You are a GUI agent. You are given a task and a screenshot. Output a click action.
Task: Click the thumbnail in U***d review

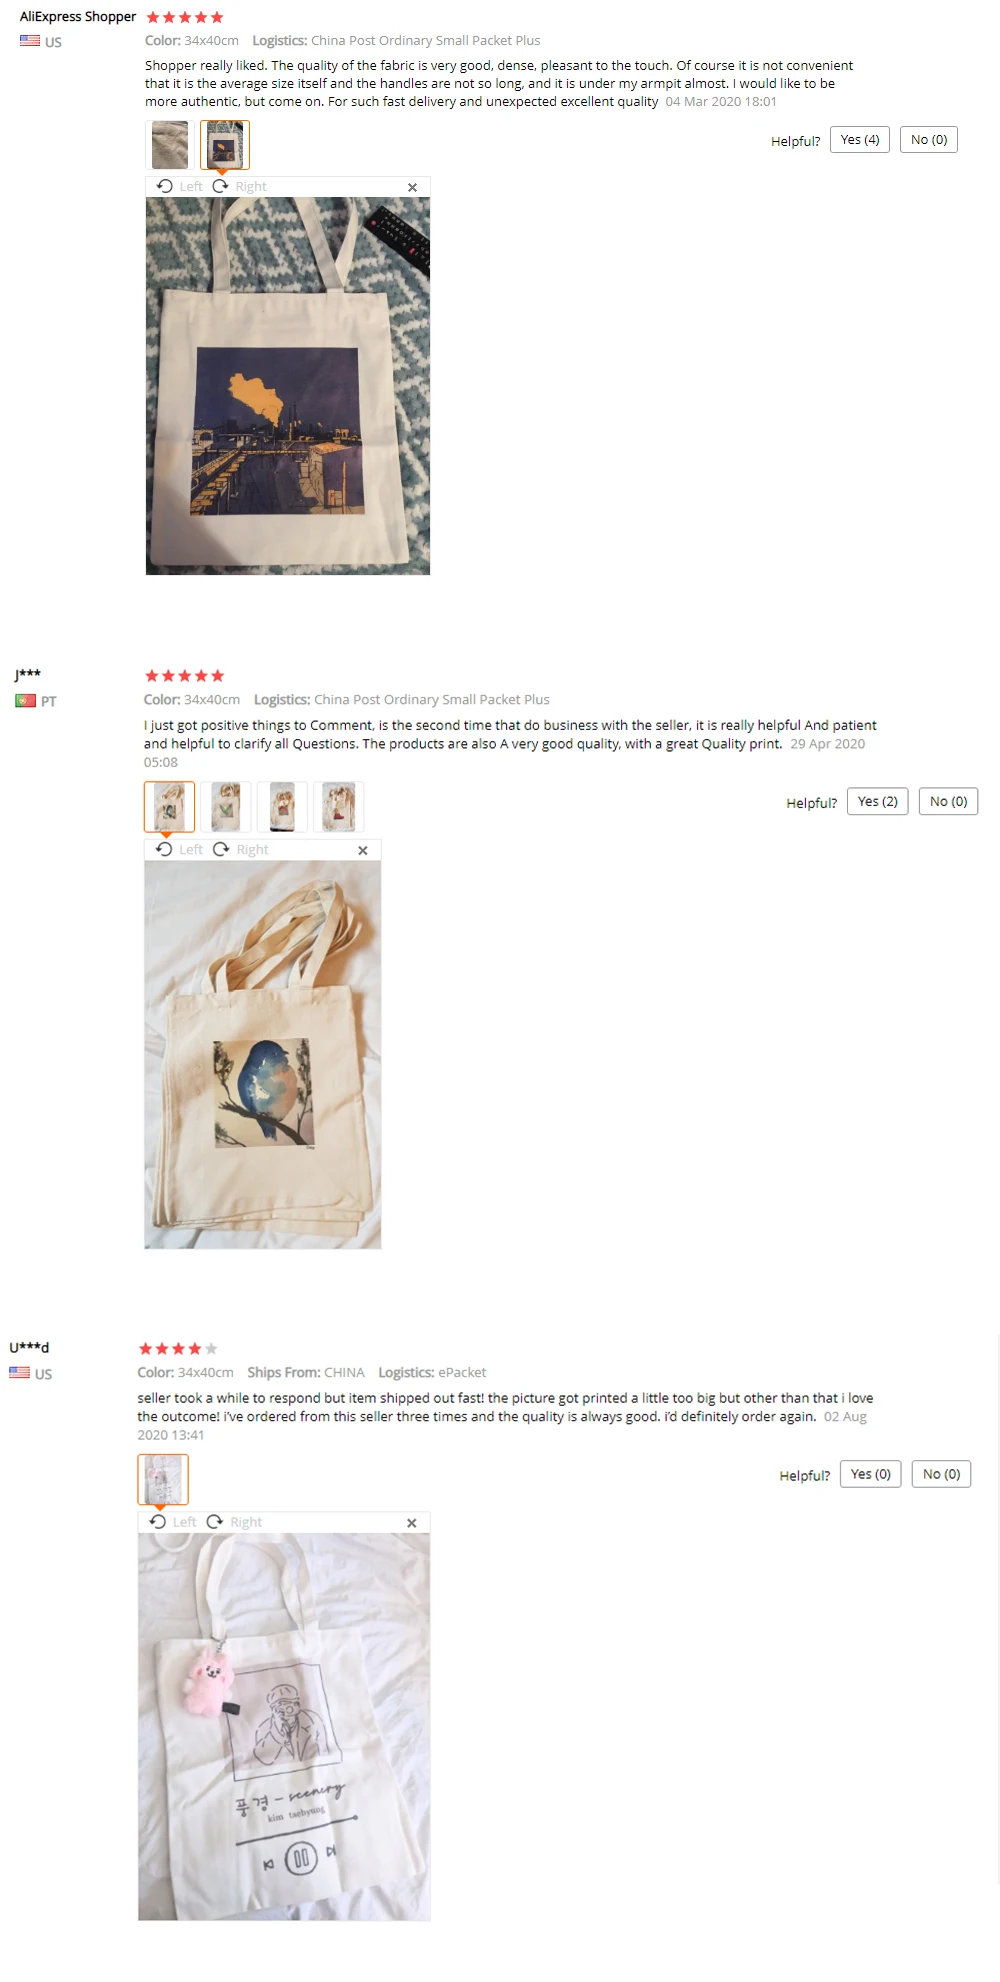163,1479
